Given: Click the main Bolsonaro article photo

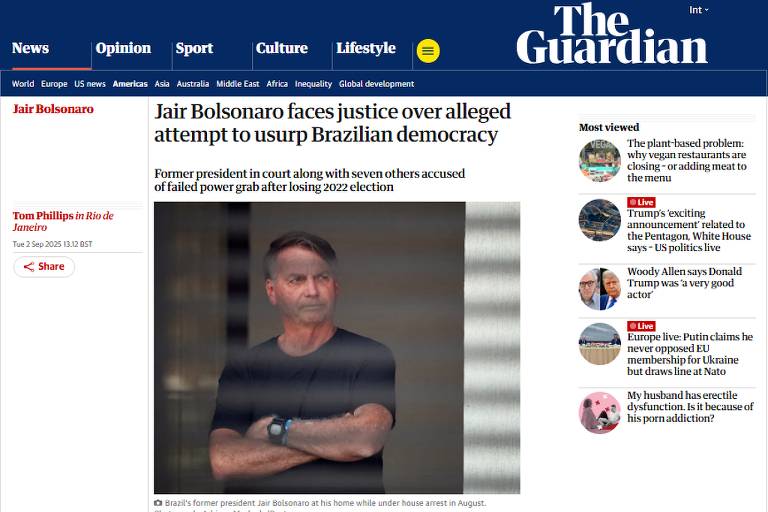Looking at the screenshot, I should (337, 347).
